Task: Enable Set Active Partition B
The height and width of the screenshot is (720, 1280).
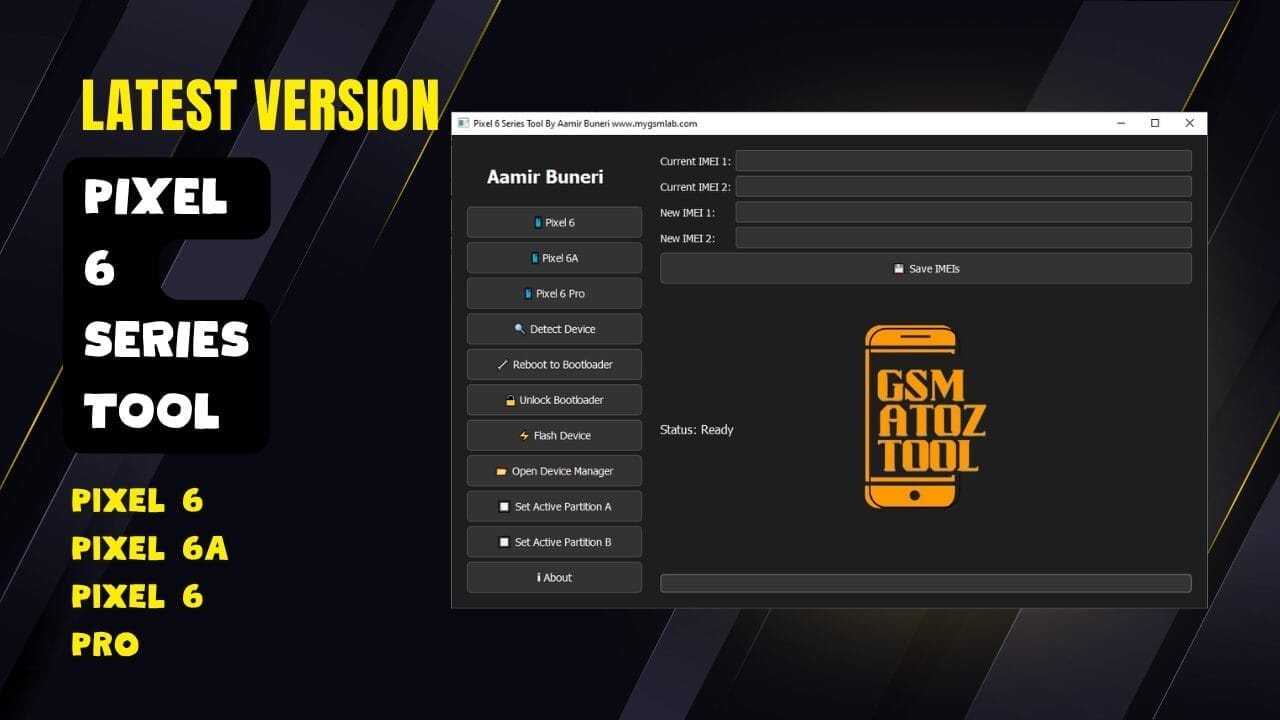Action: point(554,541)
